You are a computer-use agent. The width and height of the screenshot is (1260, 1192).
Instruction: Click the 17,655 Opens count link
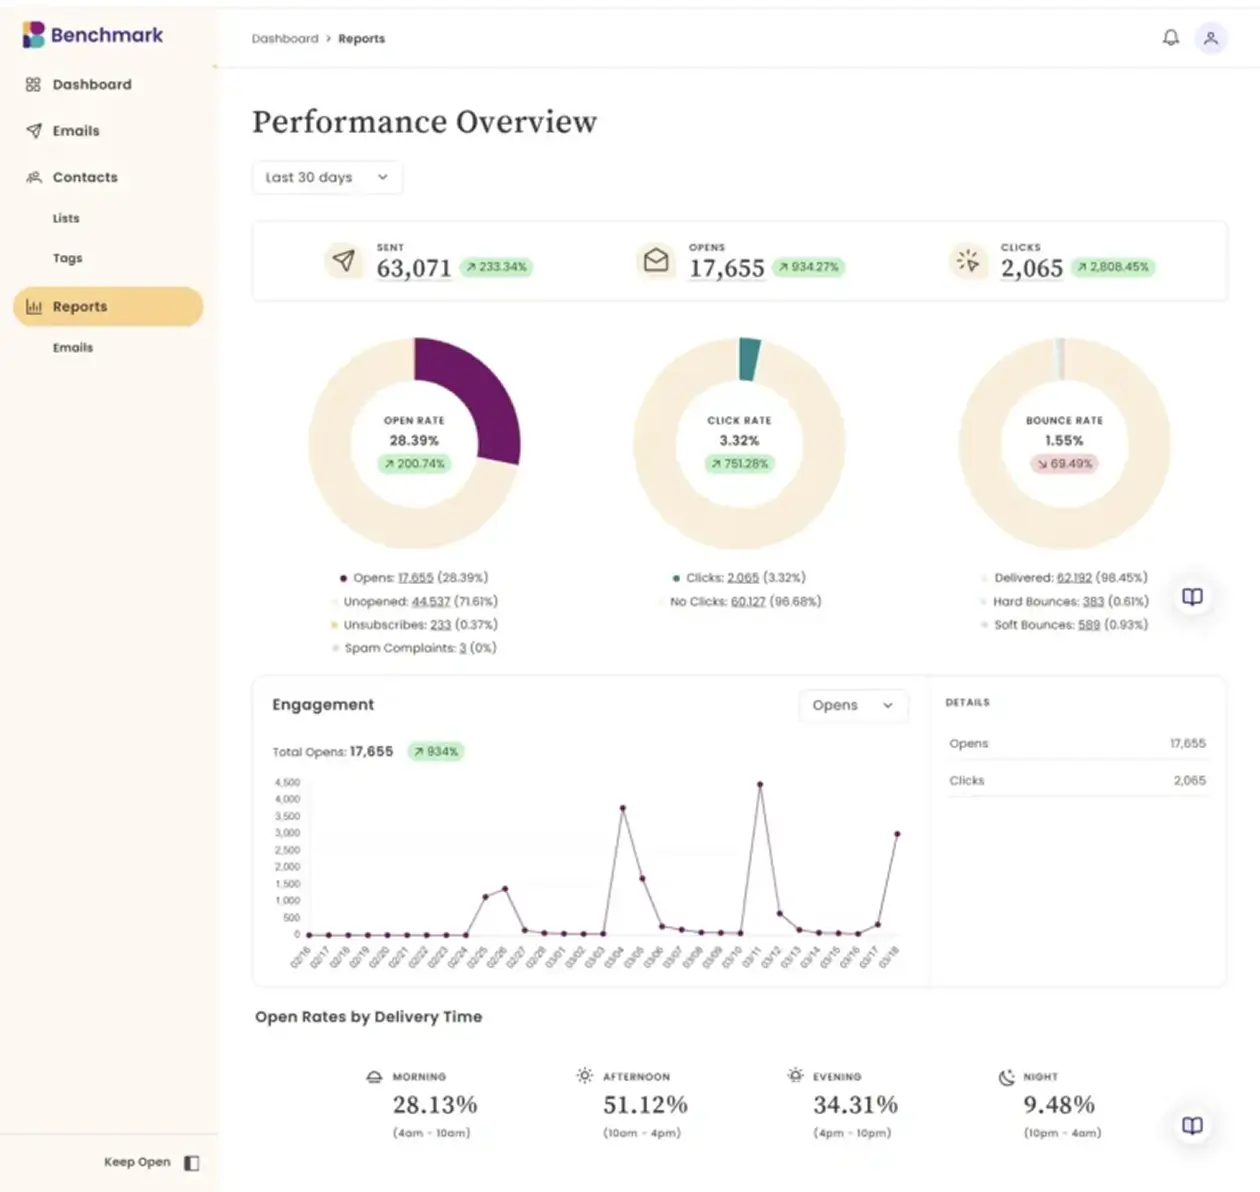pos(416,577)
